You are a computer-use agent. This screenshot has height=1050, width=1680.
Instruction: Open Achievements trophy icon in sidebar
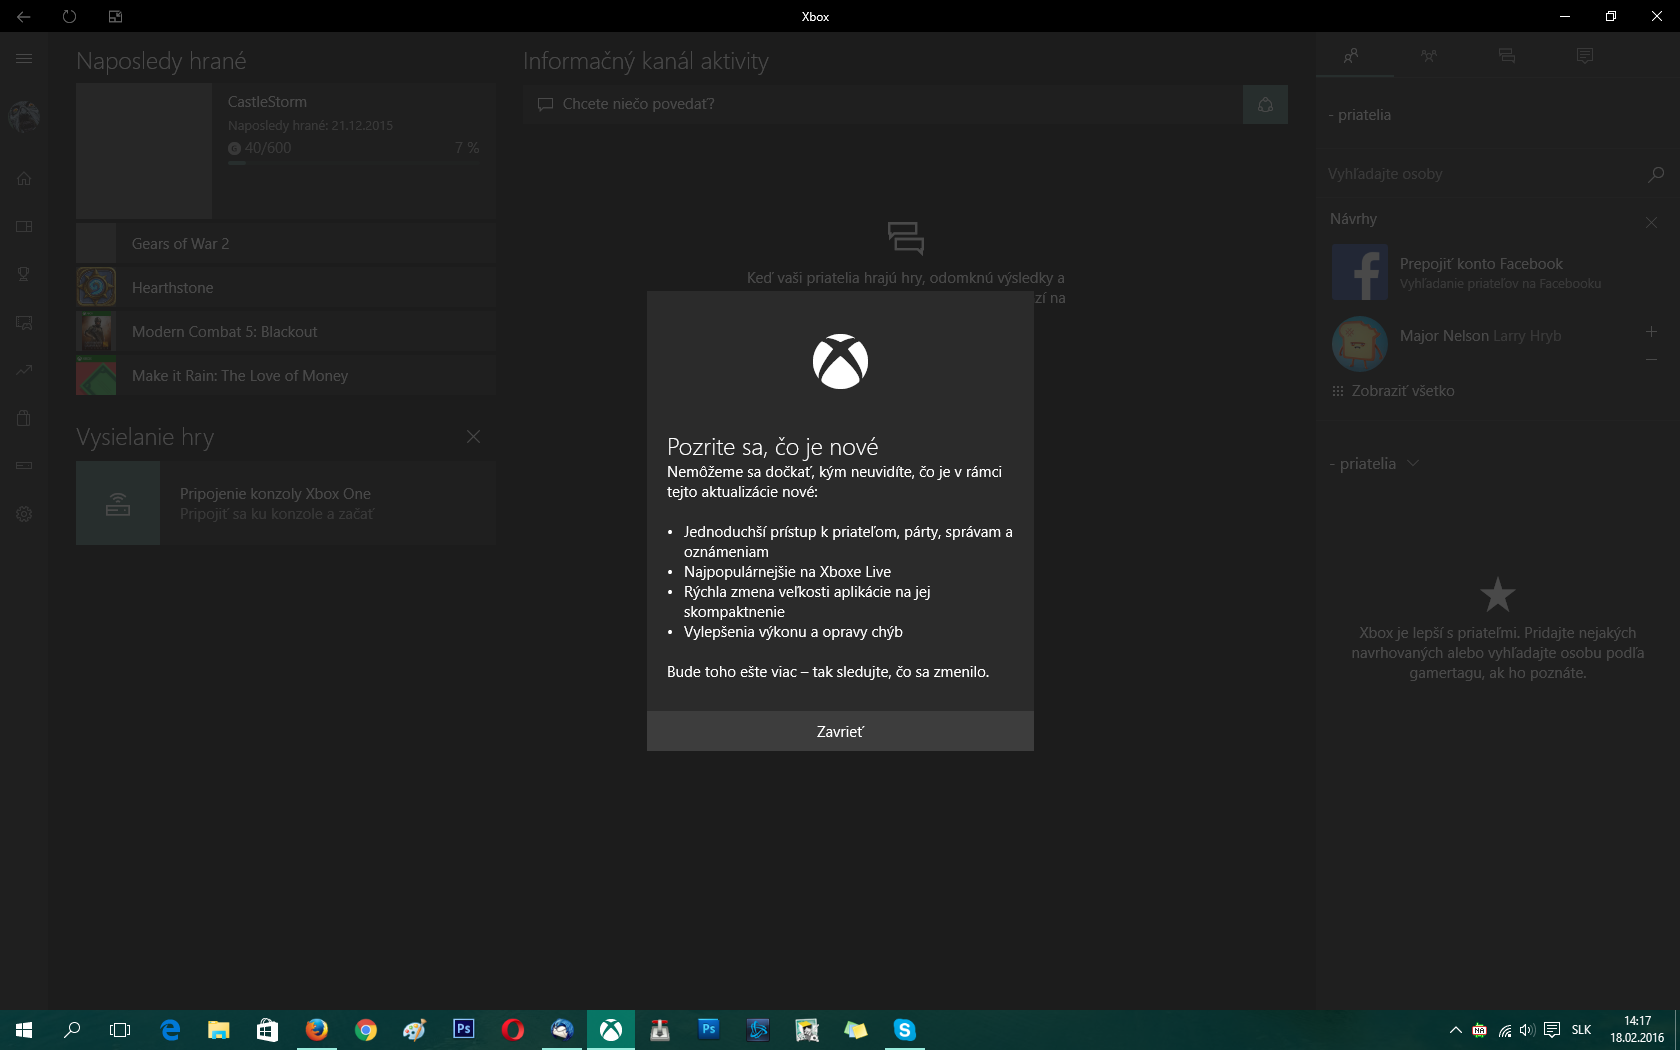coord(24,274)
